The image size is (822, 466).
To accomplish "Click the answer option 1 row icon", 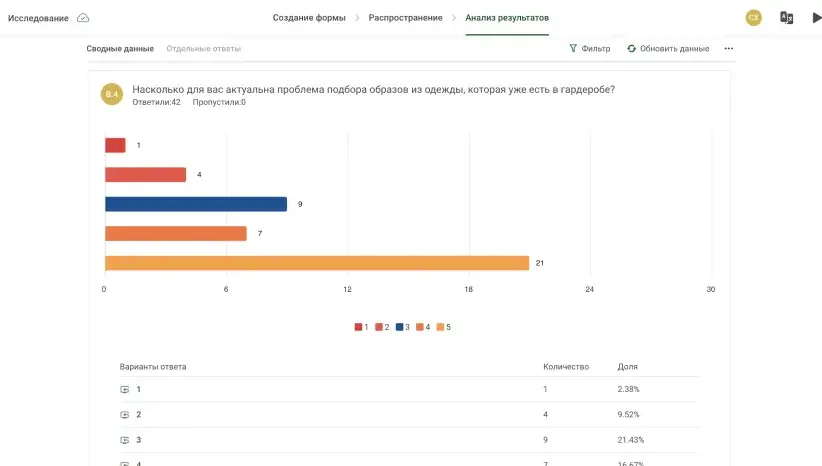I will 124,389.
